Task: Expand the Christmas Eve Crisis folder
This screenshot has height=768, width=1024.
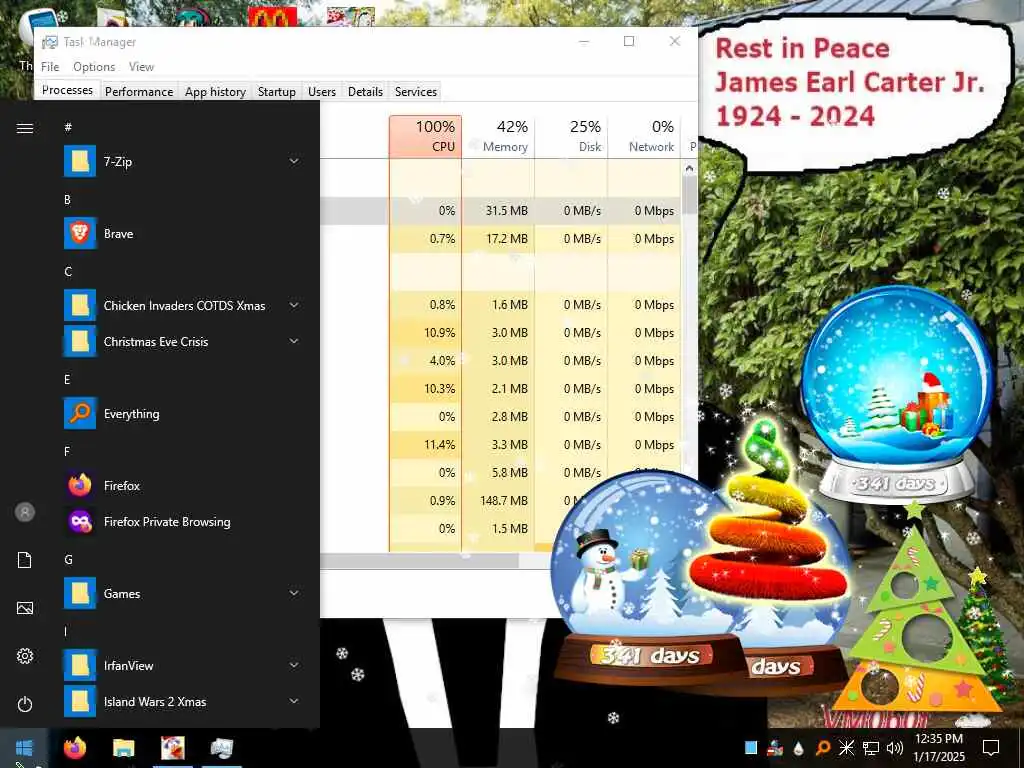Action: [x=294, y=341]
